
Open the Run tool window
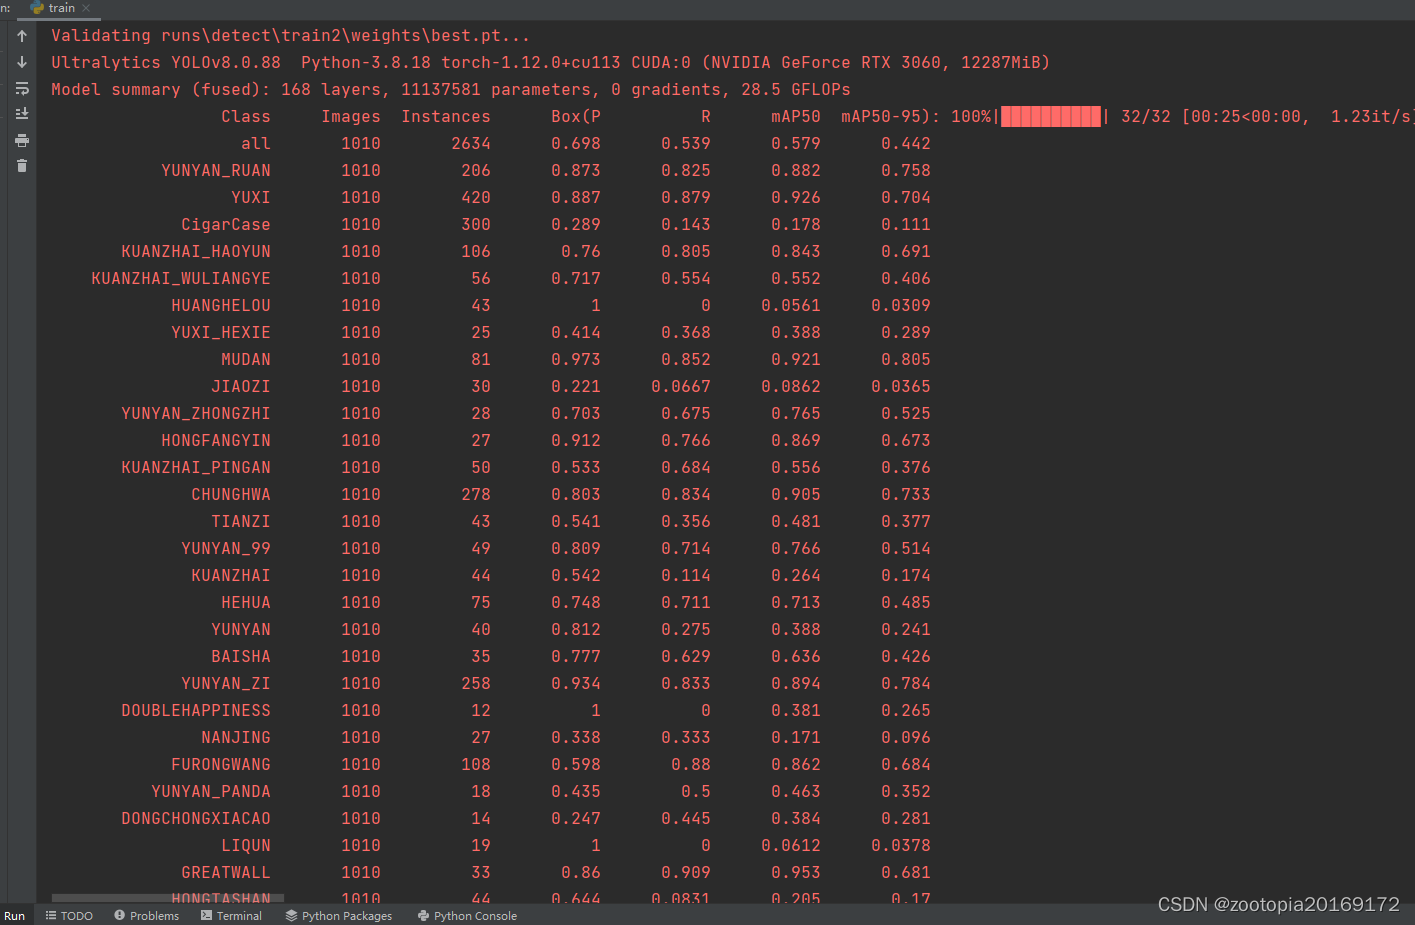coord(14,916)
